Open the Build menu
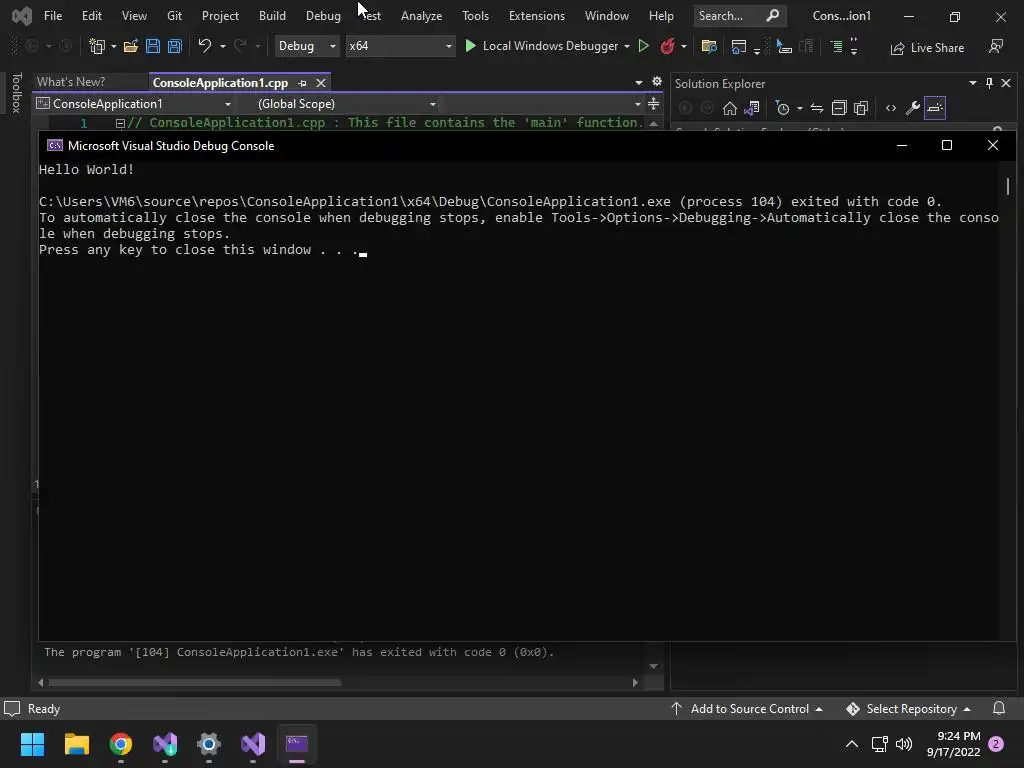Viewport: 1024px width, 768px height. point(272,16)
